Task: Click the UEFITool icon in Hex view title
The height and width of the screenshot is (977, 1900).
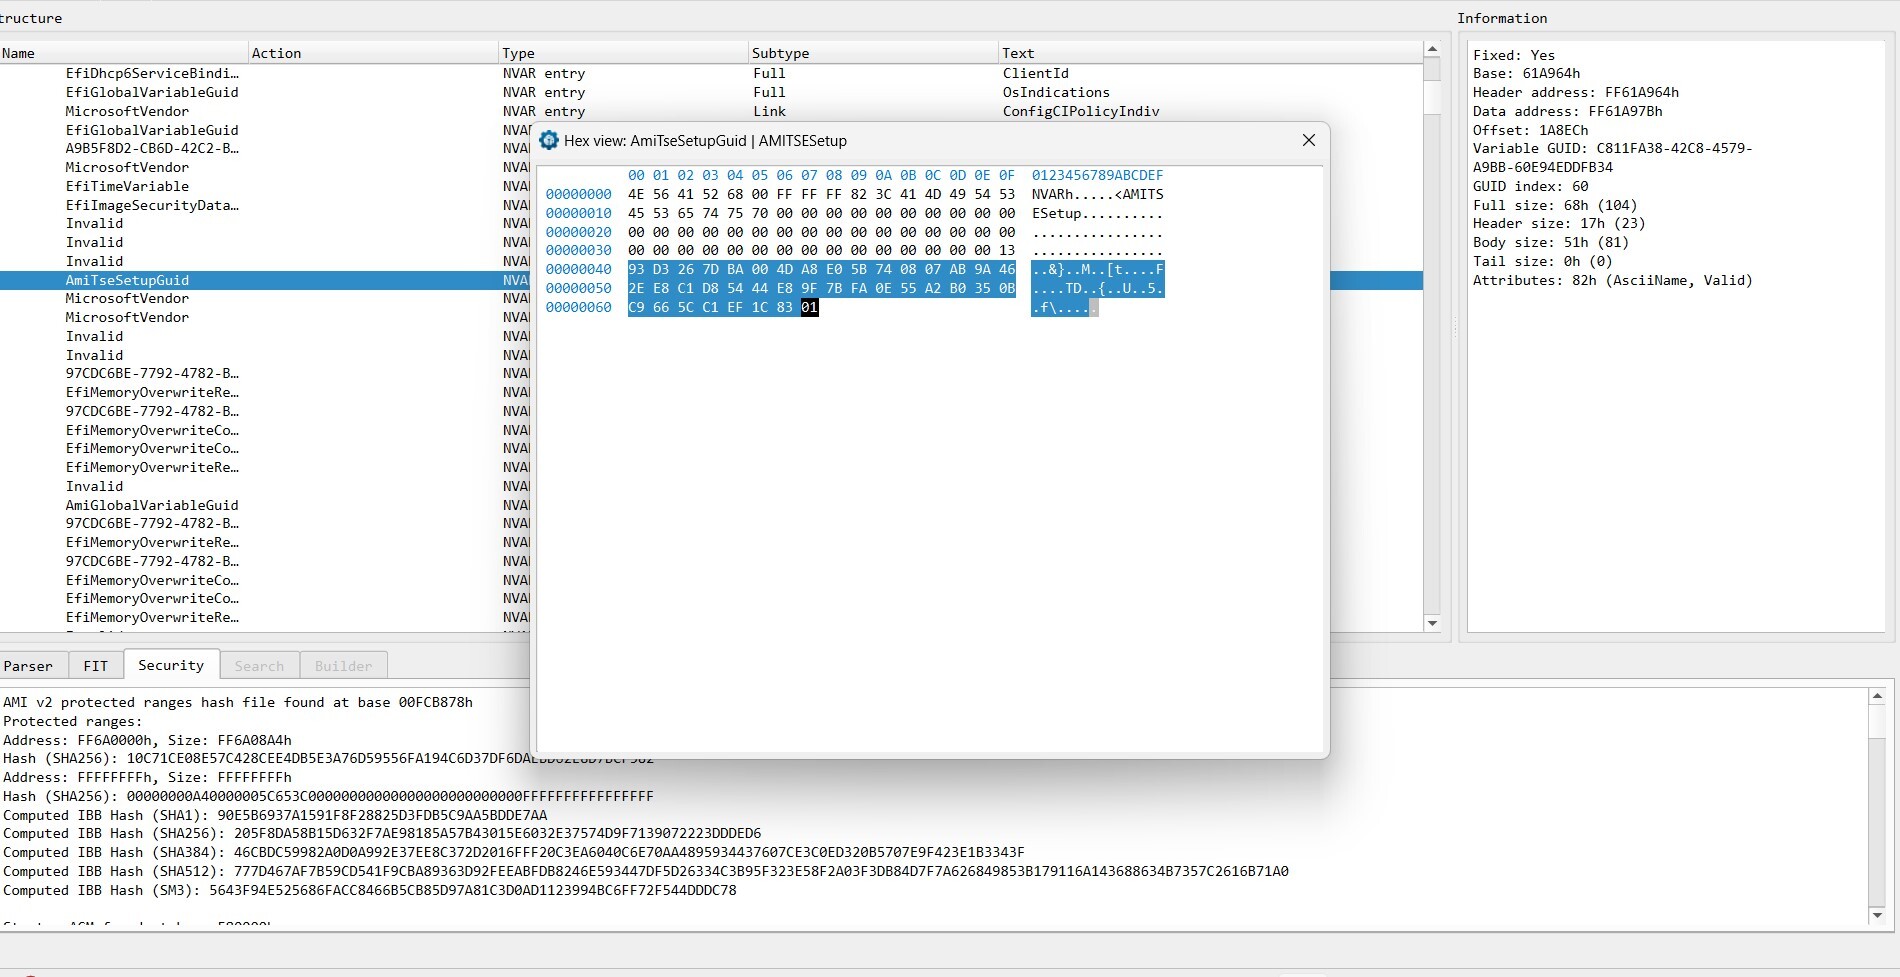Action: [x=548, y=141]
